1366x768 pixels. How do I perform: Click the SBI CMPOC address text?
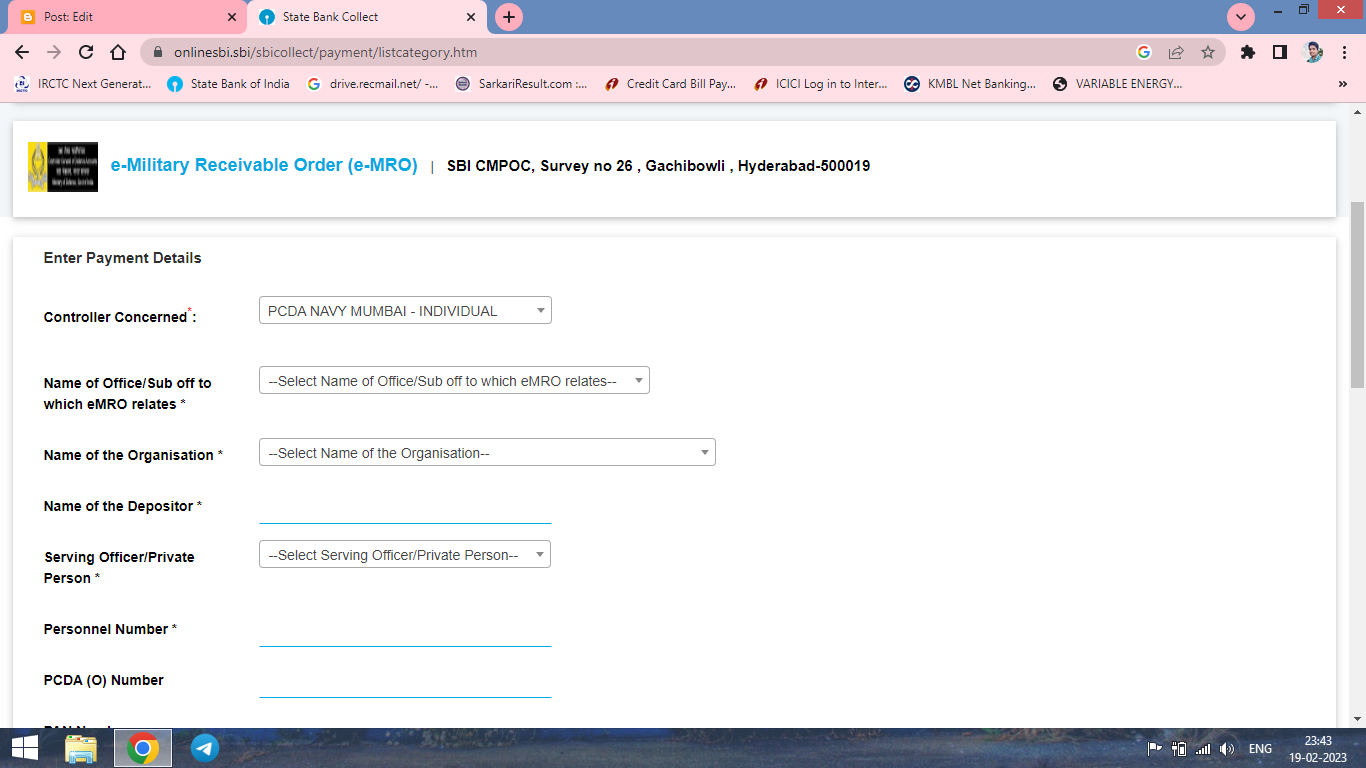point(658,166)
